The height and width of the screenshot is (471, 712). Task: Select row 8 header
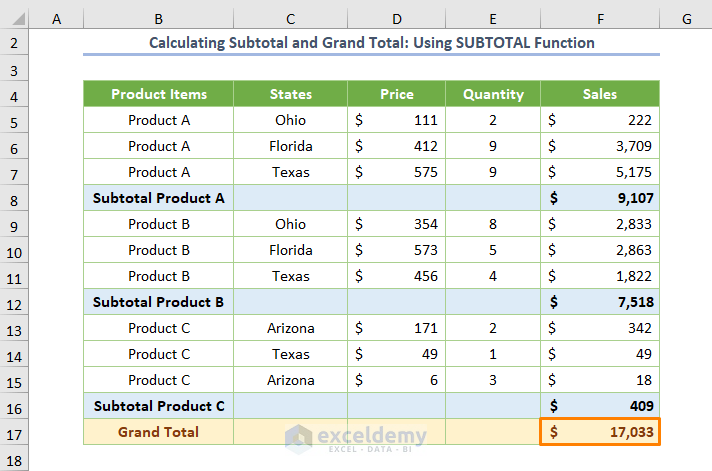(14, 198)
